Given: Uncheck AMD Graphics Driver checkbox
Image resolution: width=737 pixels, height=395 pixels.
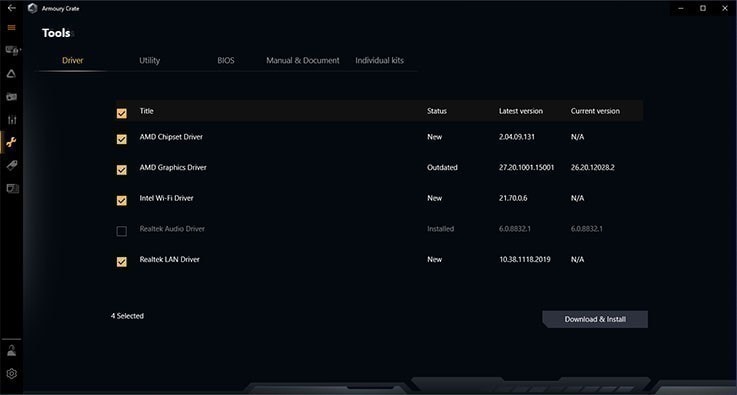Looking at the screenshot, I should [x=122, y=170].
